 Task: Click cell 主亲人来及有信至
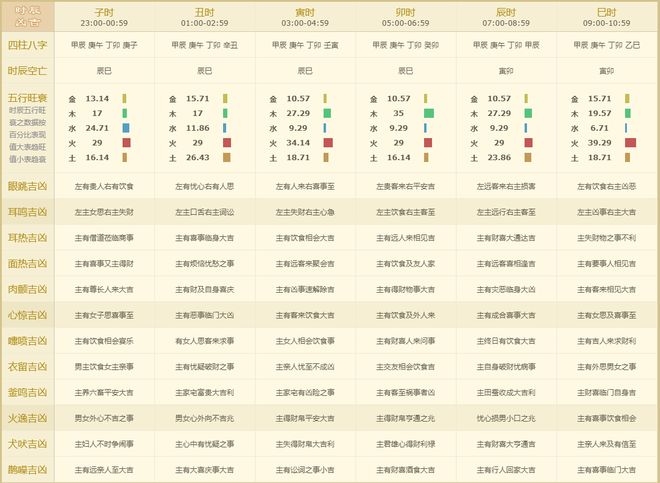[607, 444]
